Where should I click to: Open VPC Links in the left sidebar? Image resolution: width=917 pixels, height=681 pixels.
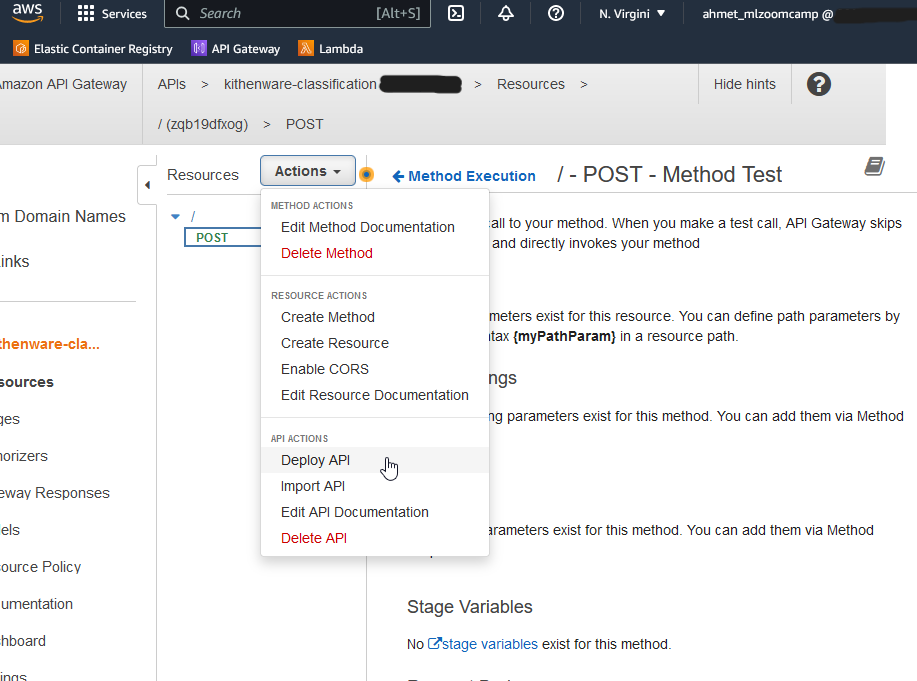(x=15, y=262)
